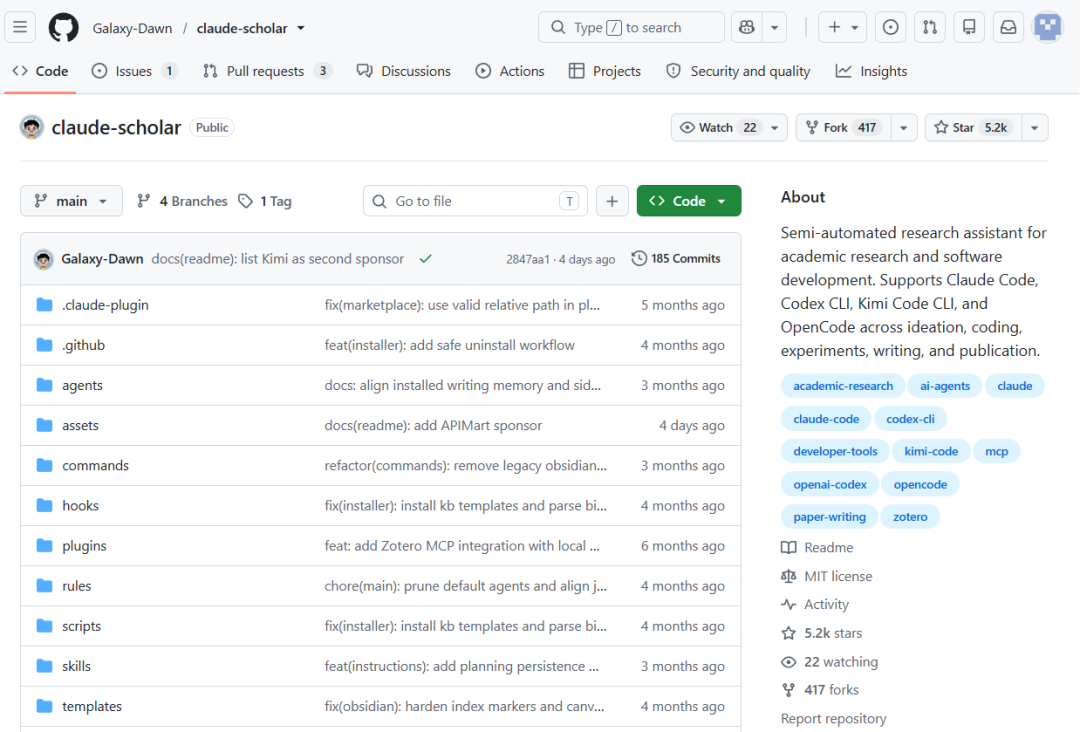
Task: Open the green Code dropdown button
Action: point(689,201)
